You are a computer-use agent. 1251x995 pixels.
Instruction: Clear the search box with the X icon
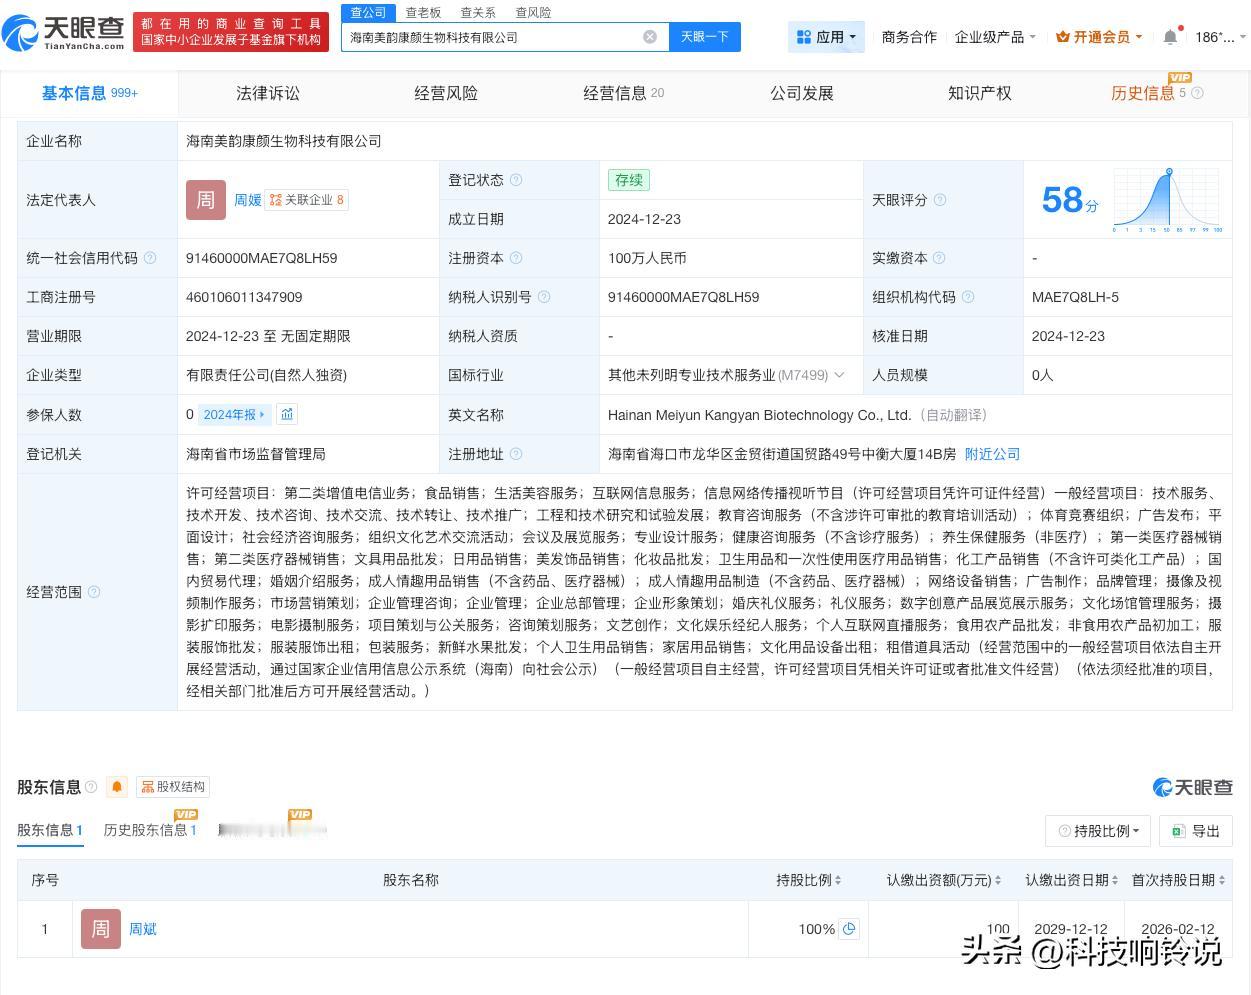650,37
